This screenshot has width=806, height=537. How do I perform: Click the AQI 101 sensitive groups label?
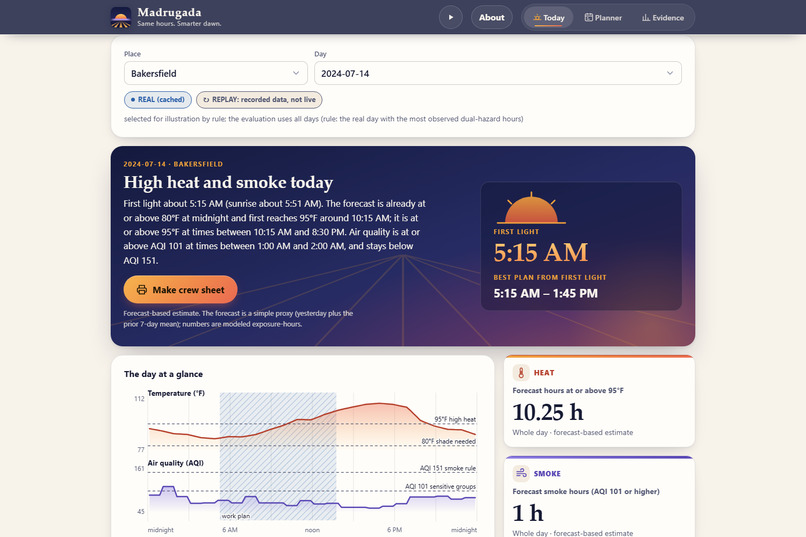tap(441, 486)
